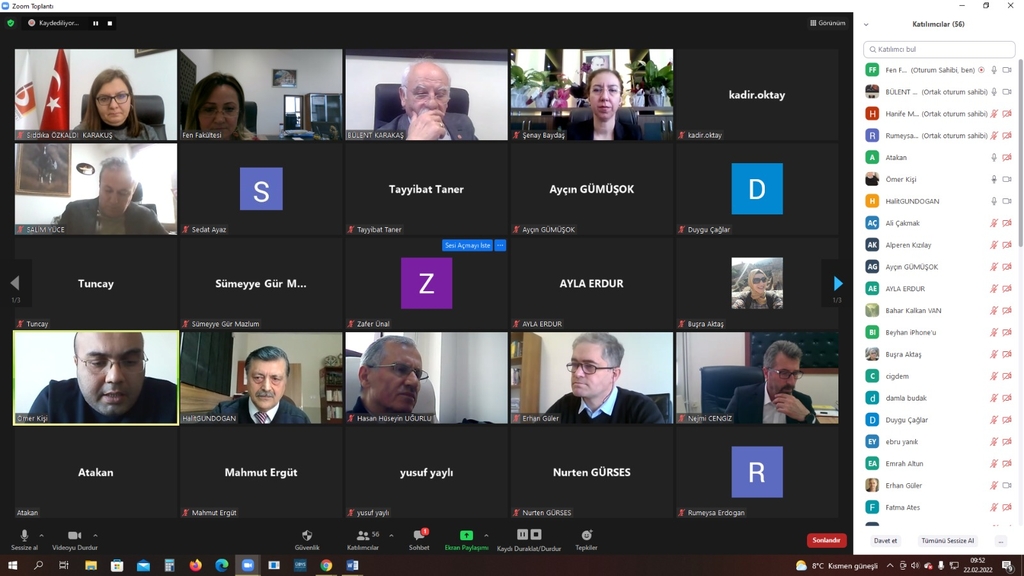Start Ekran Paylaşımı screen share
This screenshot has width=1024, height=576.
click(466, 536)
